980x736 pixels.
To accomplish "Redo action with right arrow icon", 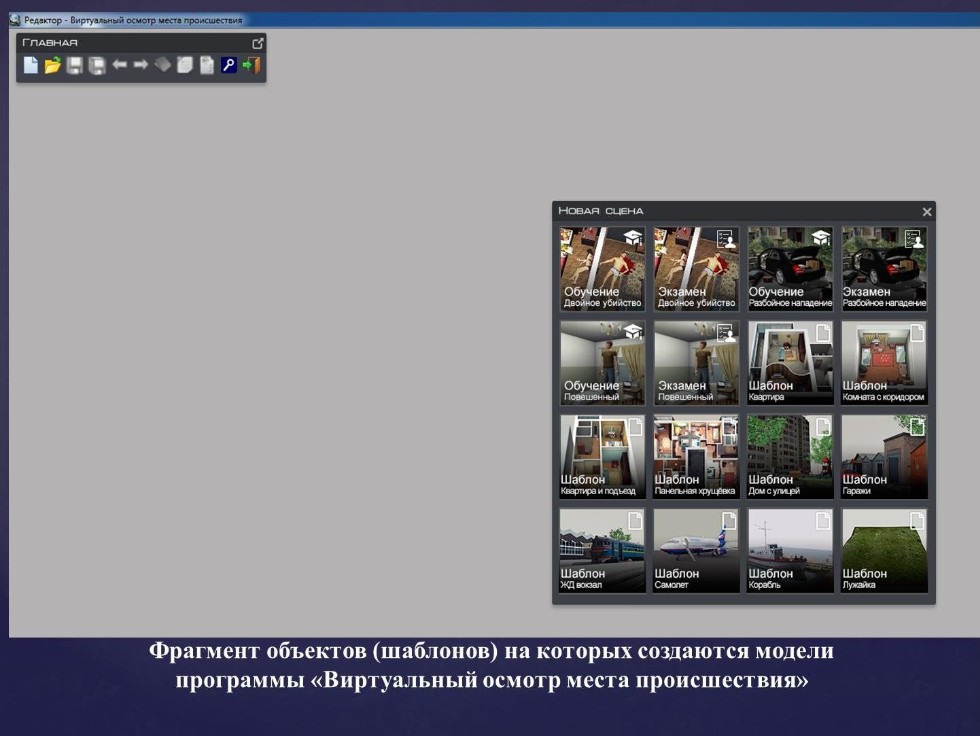I will pyautogui.click(x=139, y=64).
